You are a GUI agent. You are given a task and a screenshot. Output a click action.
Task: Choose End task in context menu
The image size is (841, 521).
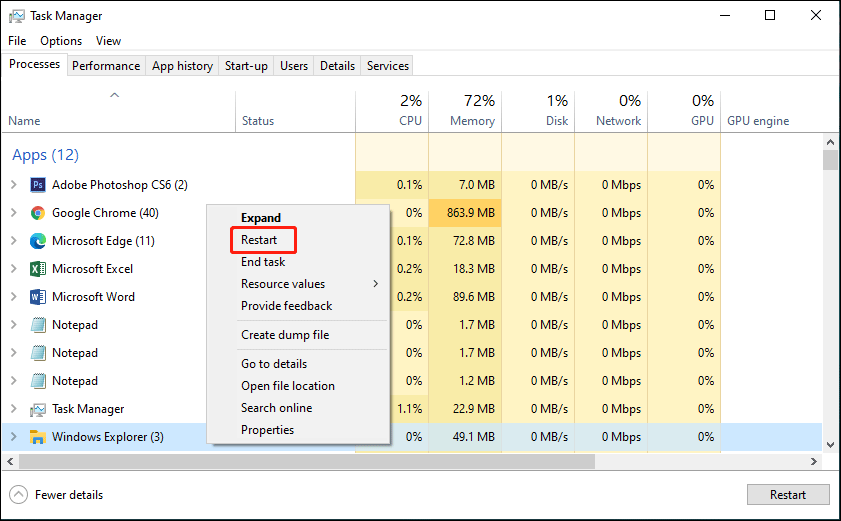tap(263, 262)
